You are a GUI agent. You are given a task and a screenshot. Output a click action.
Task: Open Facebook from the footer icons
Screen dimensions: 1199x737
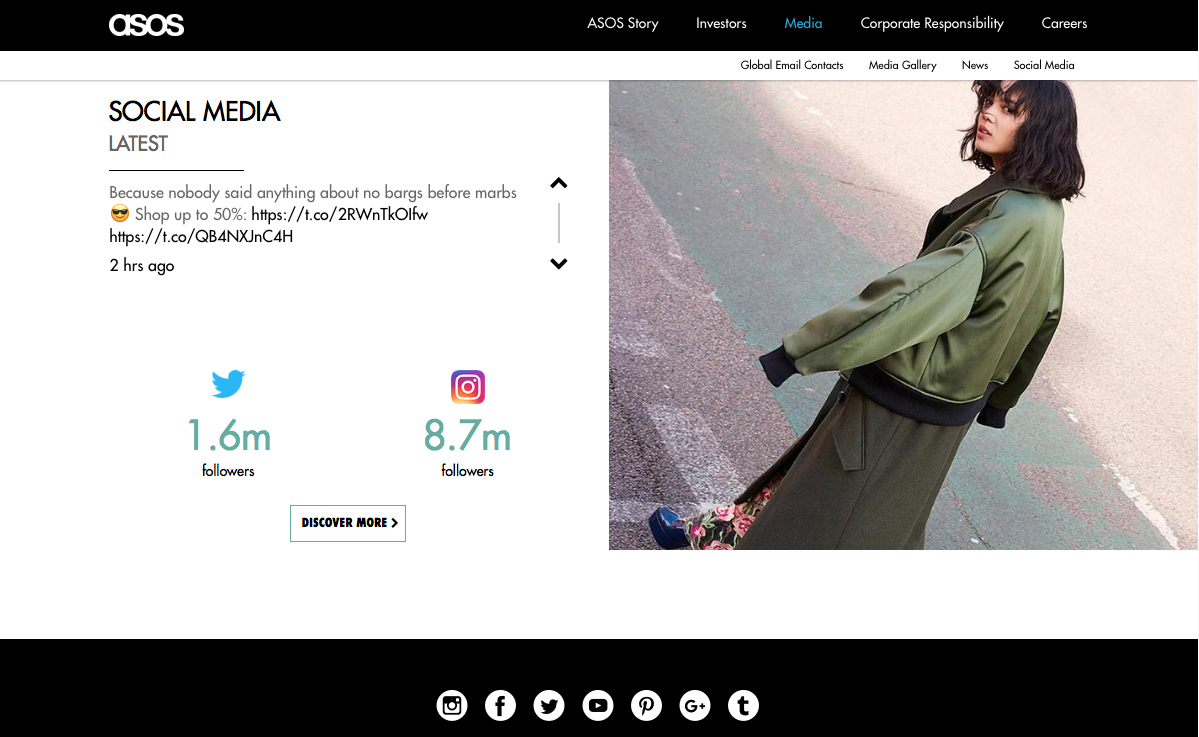pyautogui.click(x=500, y=705)
